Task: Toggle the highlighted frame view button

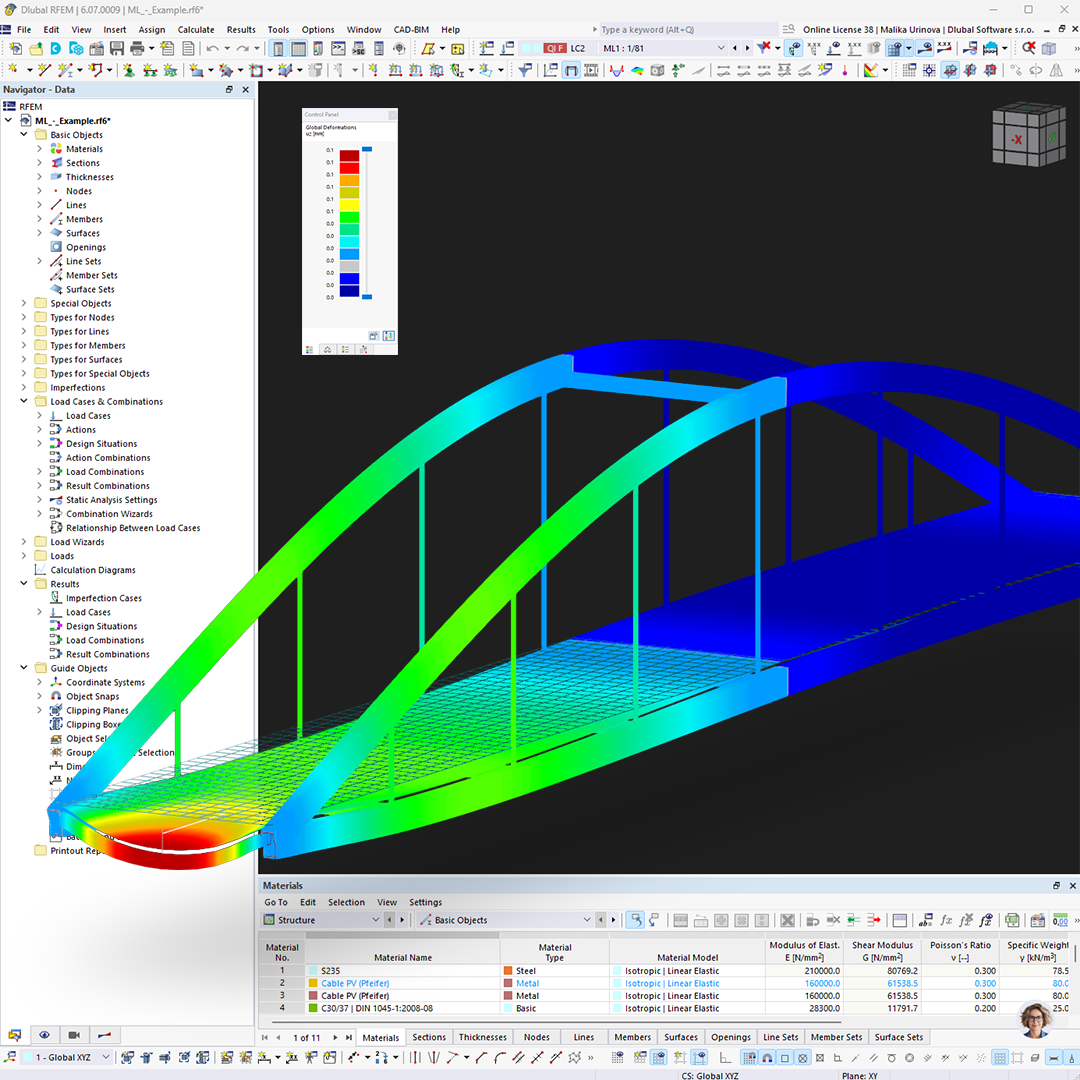Action: [x=571, y=70]
